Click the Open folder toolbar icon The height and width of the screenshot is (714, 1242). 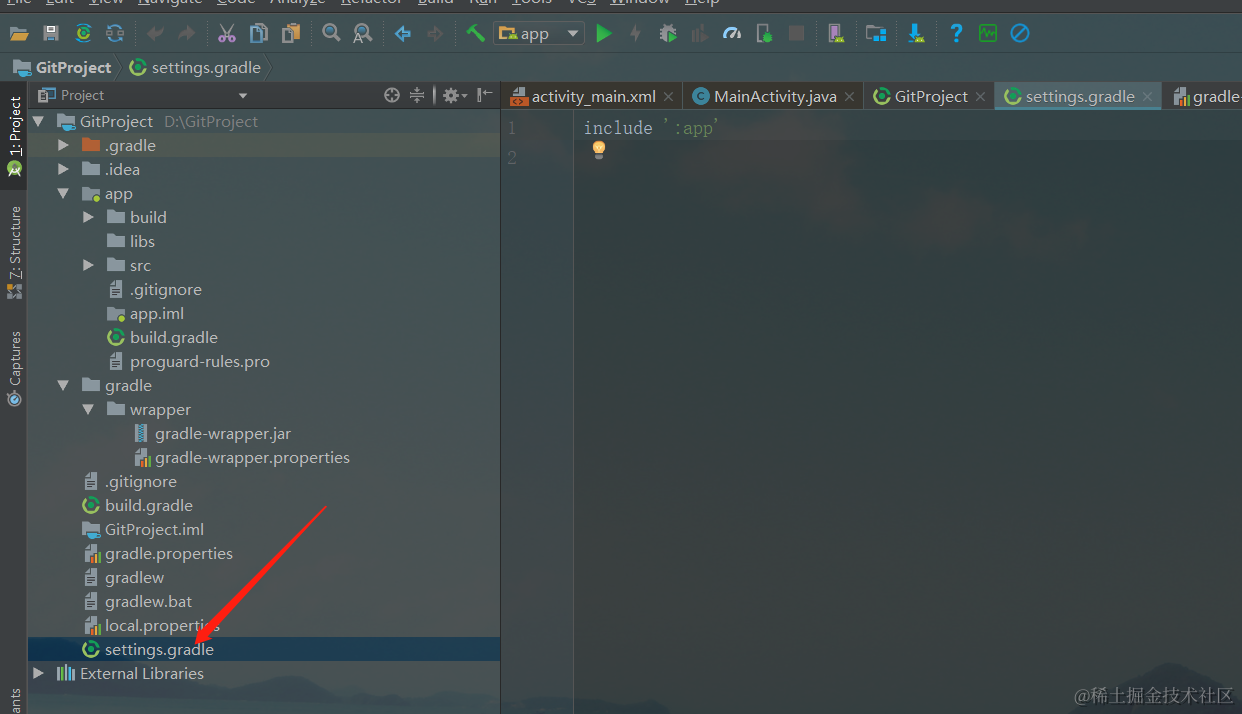coord(19,34)
